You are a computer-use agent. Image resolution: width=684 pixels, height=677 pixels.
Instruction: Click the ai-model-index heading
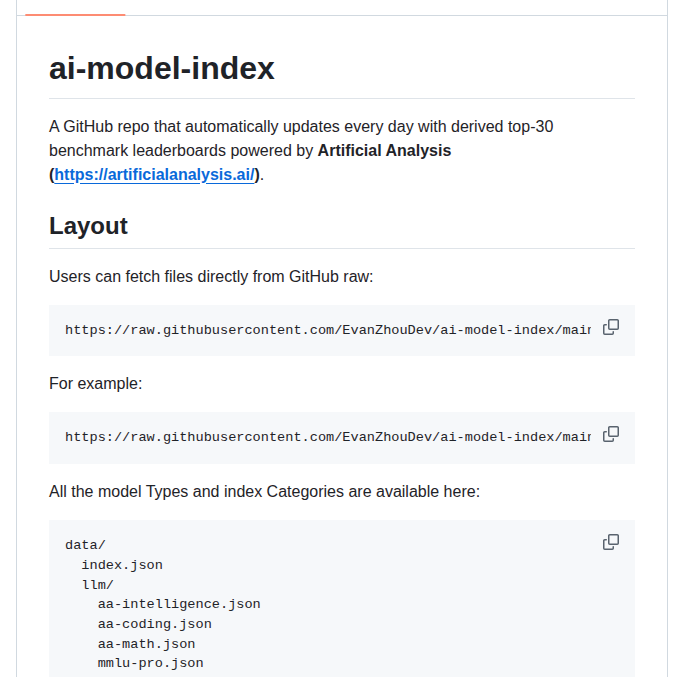coord(161,68)
